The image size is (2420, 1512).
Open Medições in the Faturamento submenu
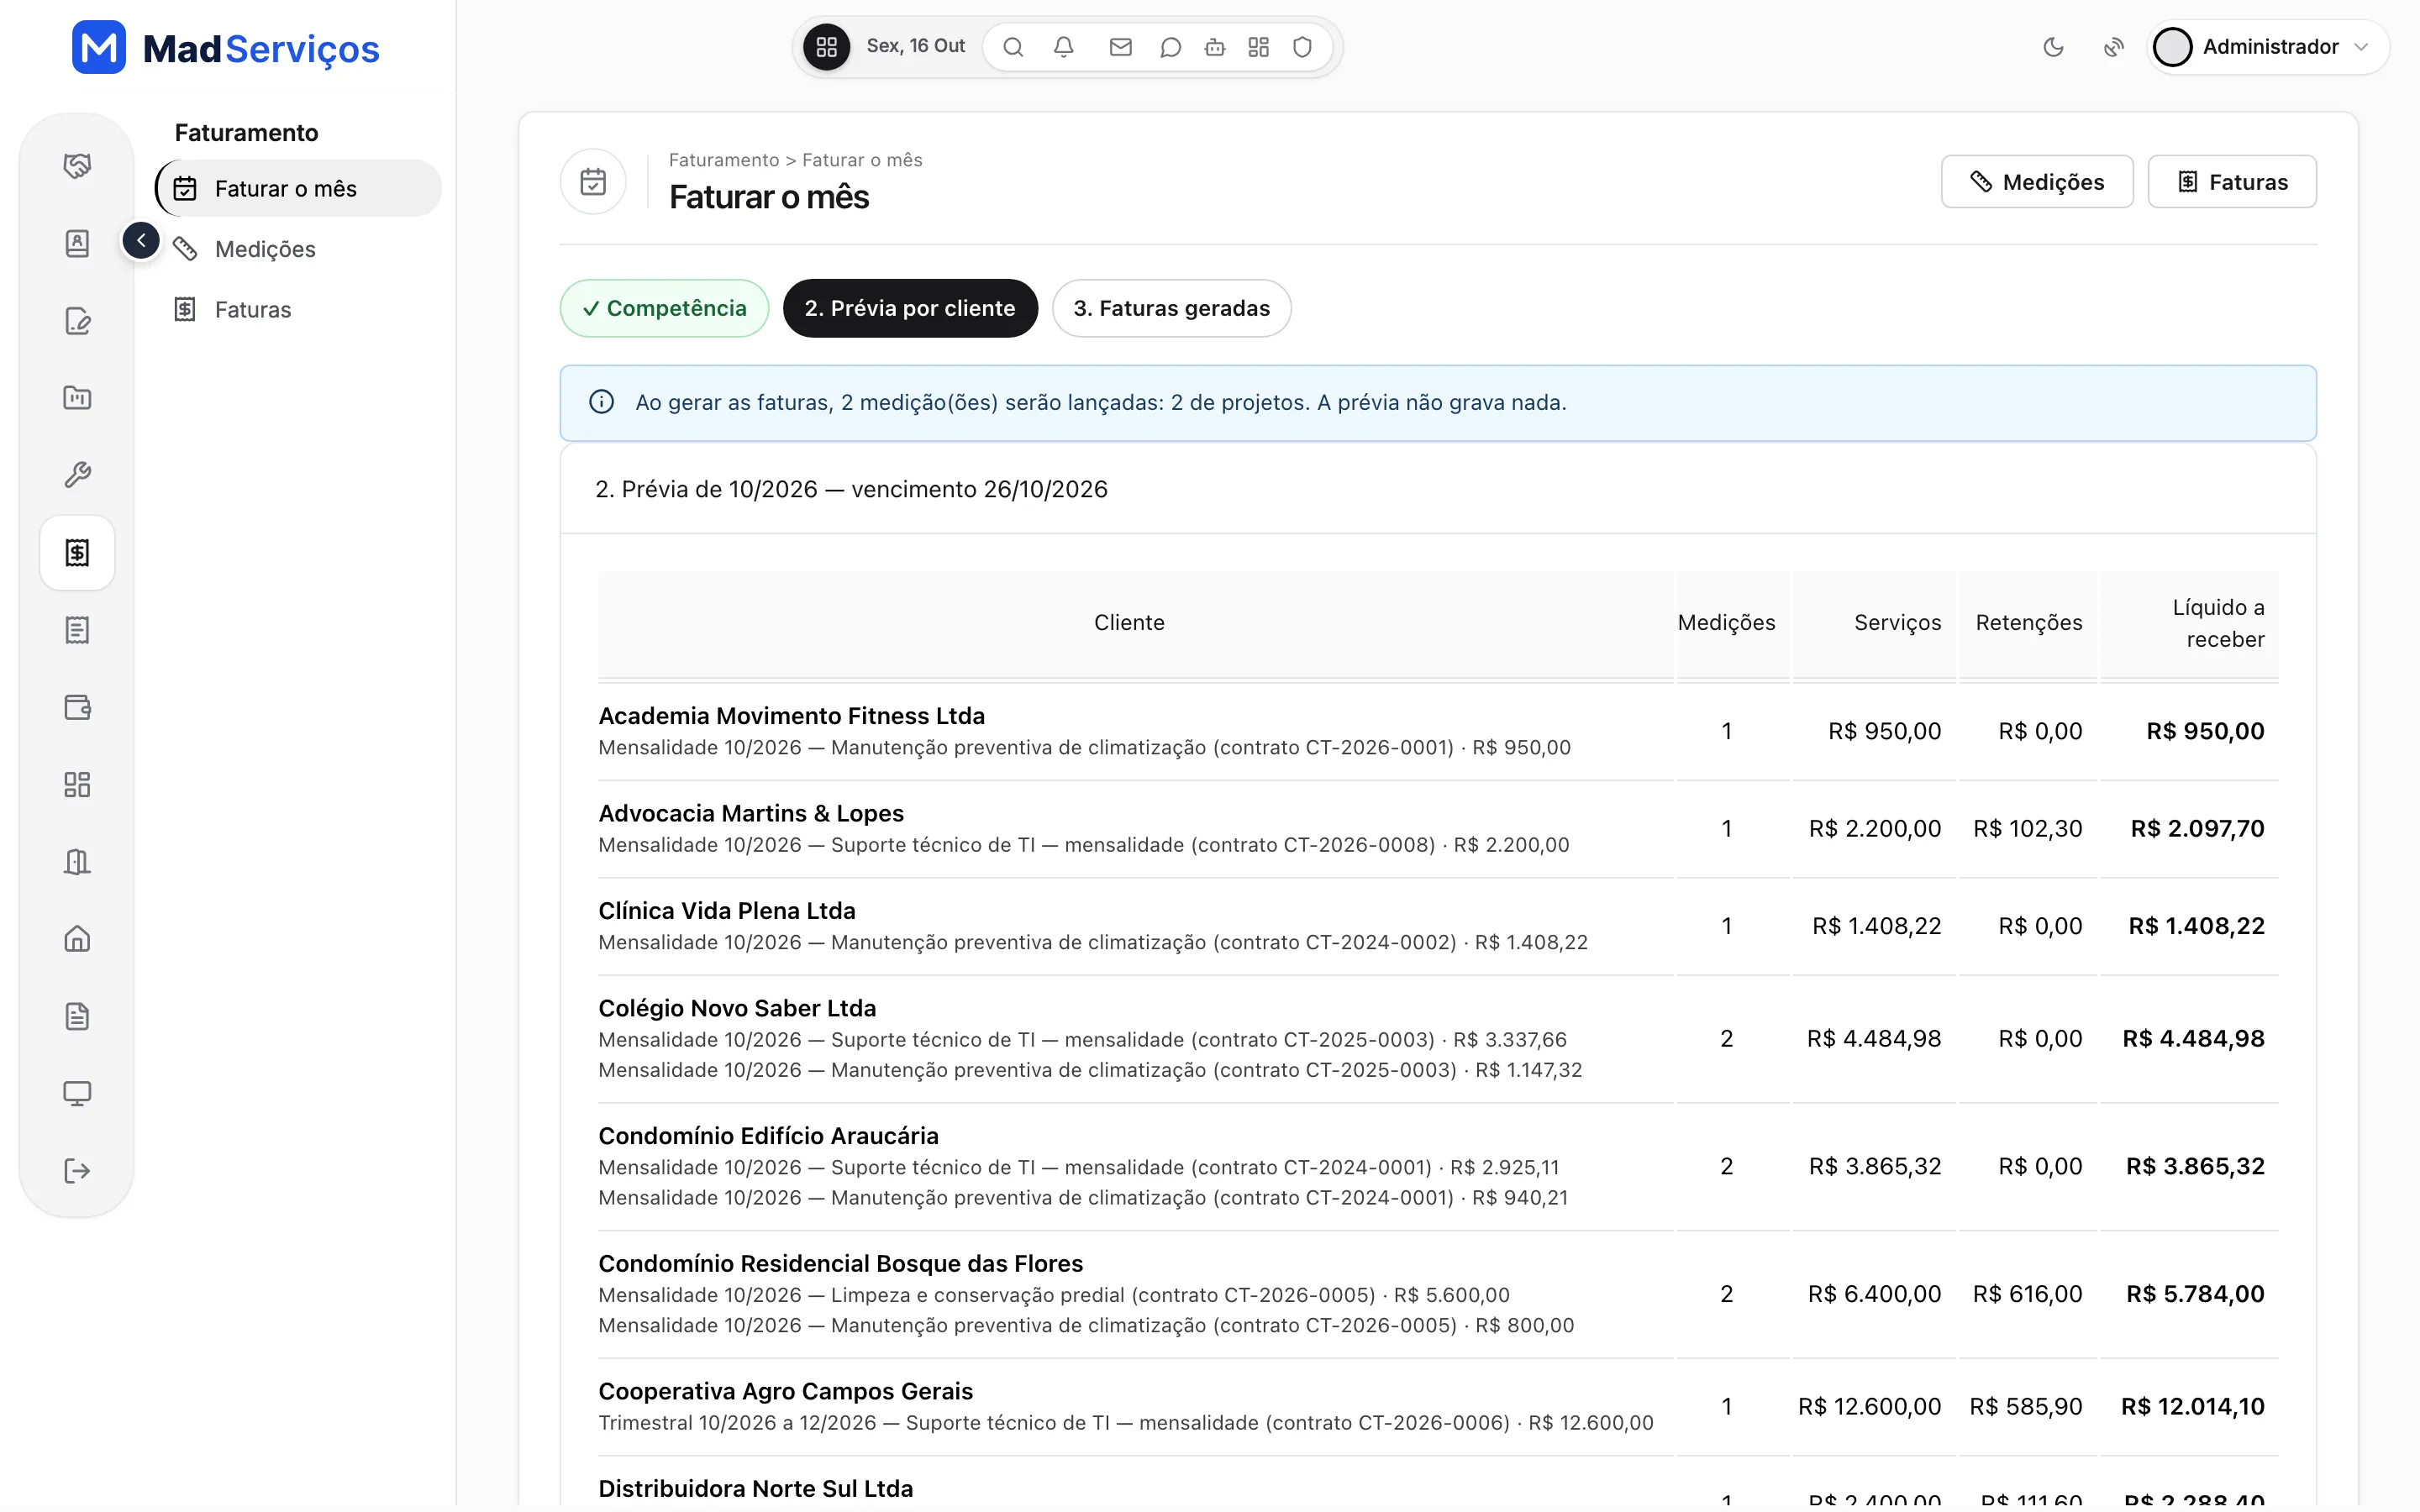click(x=265, y=249)
